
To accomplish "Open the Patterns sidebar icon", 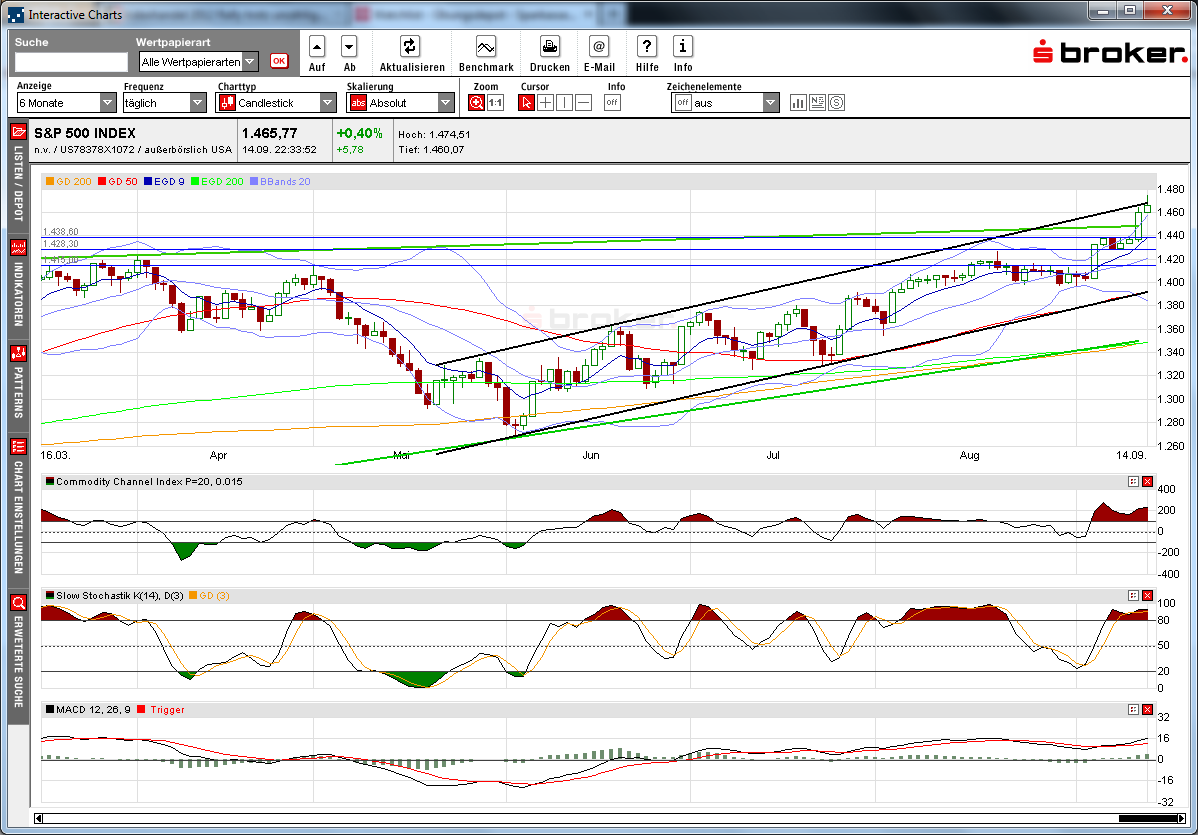I will [18, 353].
